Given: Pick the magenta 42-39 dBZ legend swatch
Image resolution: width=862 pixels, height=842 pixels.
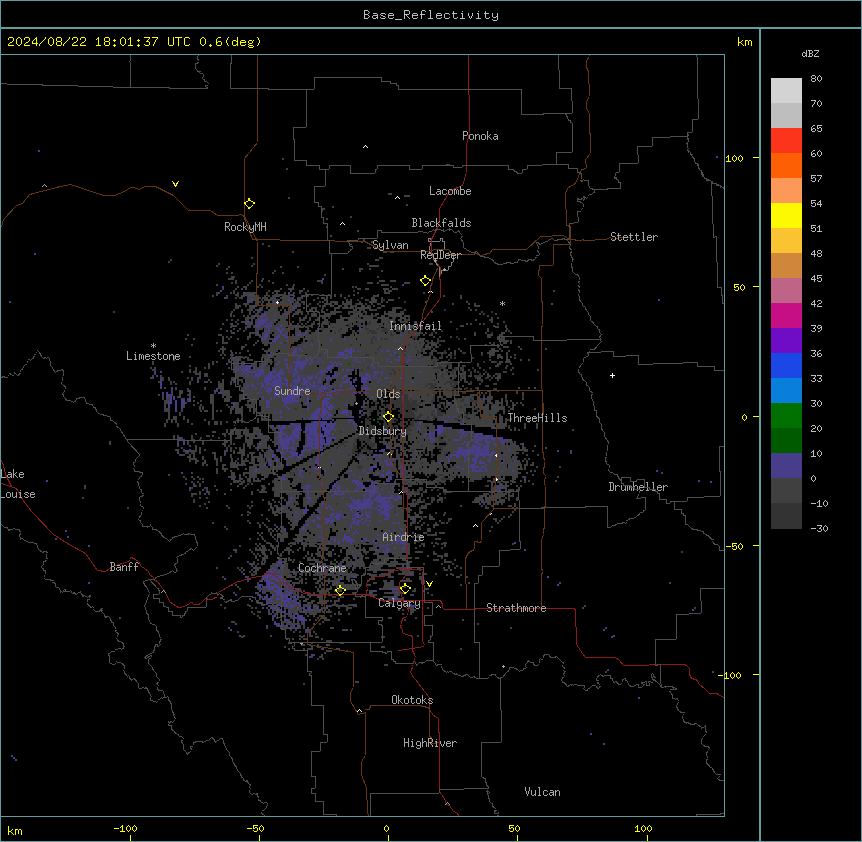Looking at the screenshot, I should click(786, 315).
